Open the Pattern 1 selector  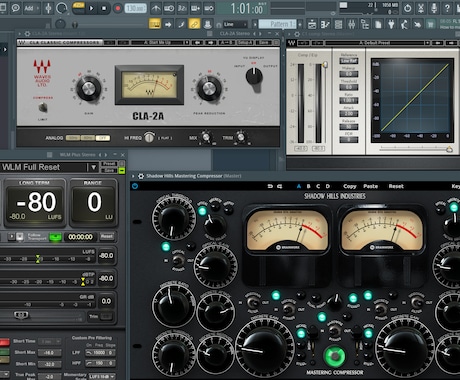[x=278, y=24]
